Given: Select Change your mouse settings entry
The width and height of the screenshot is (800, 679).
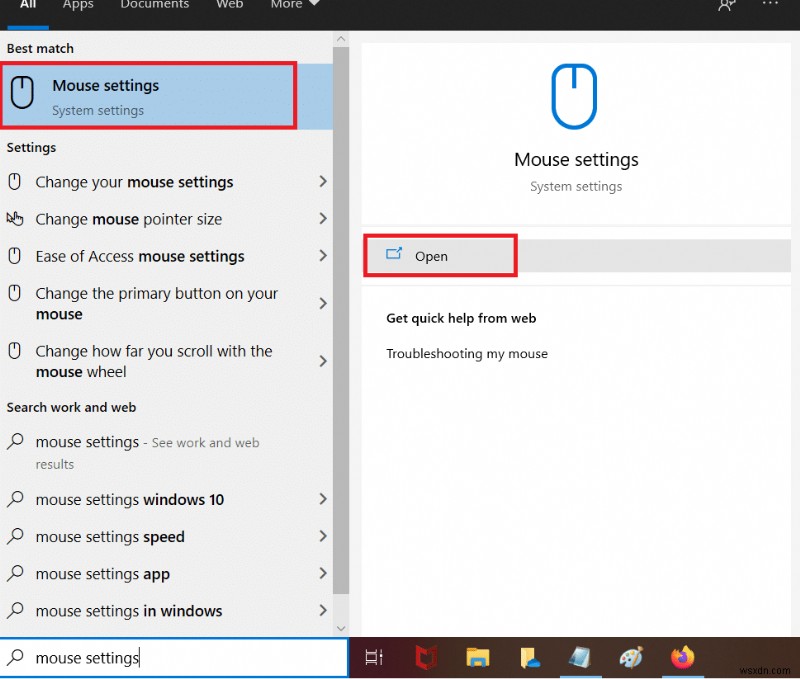Looking at the screenshot, I should 135,182.
